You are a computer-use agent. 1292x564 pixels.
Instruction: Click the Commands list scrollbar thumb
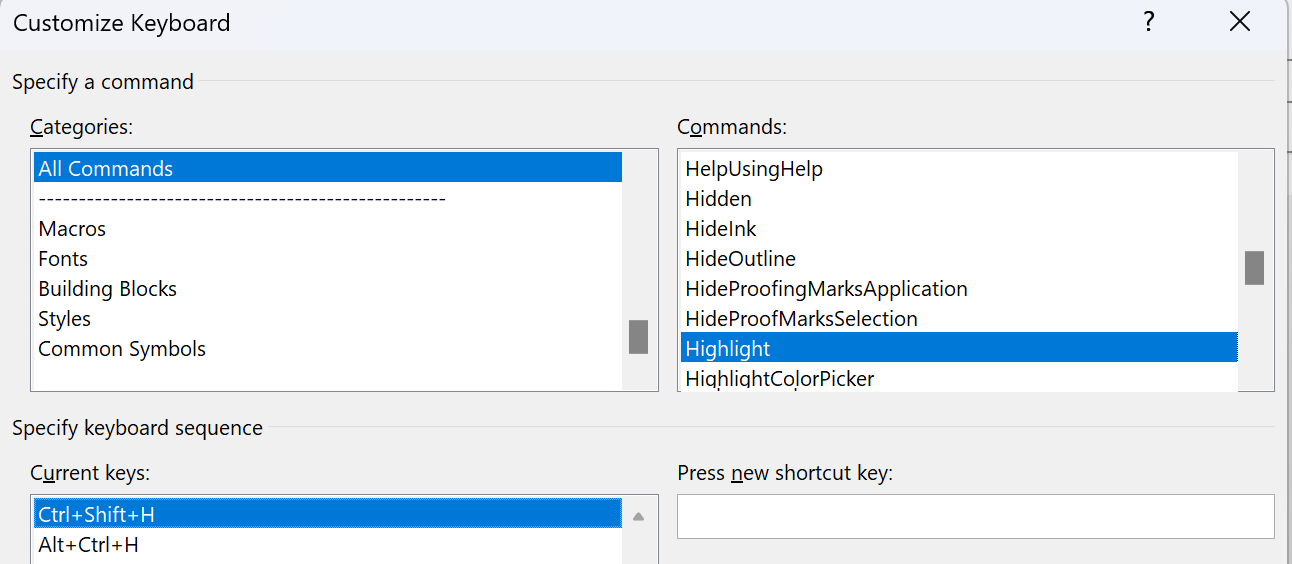coord(1254,268)
